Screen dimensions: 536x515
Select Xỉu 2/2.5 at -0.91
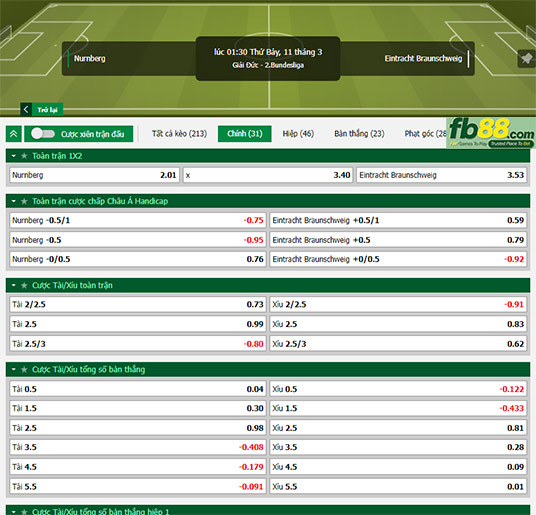pyautogui.click(x=398, y=304)
